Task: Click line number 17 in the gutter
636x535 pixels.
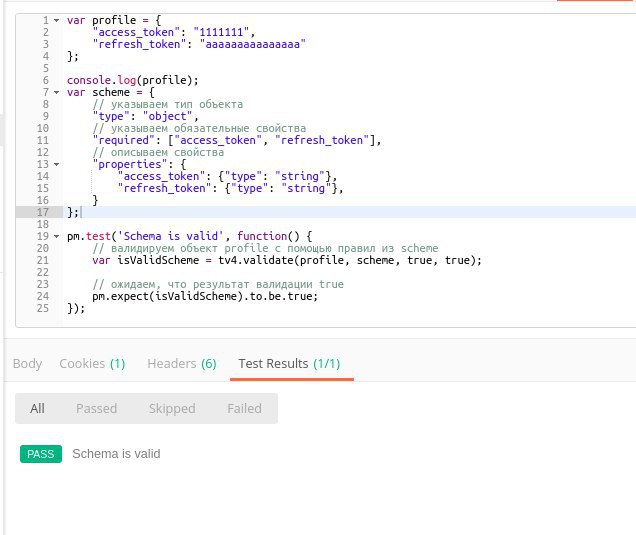Action: 43,212
